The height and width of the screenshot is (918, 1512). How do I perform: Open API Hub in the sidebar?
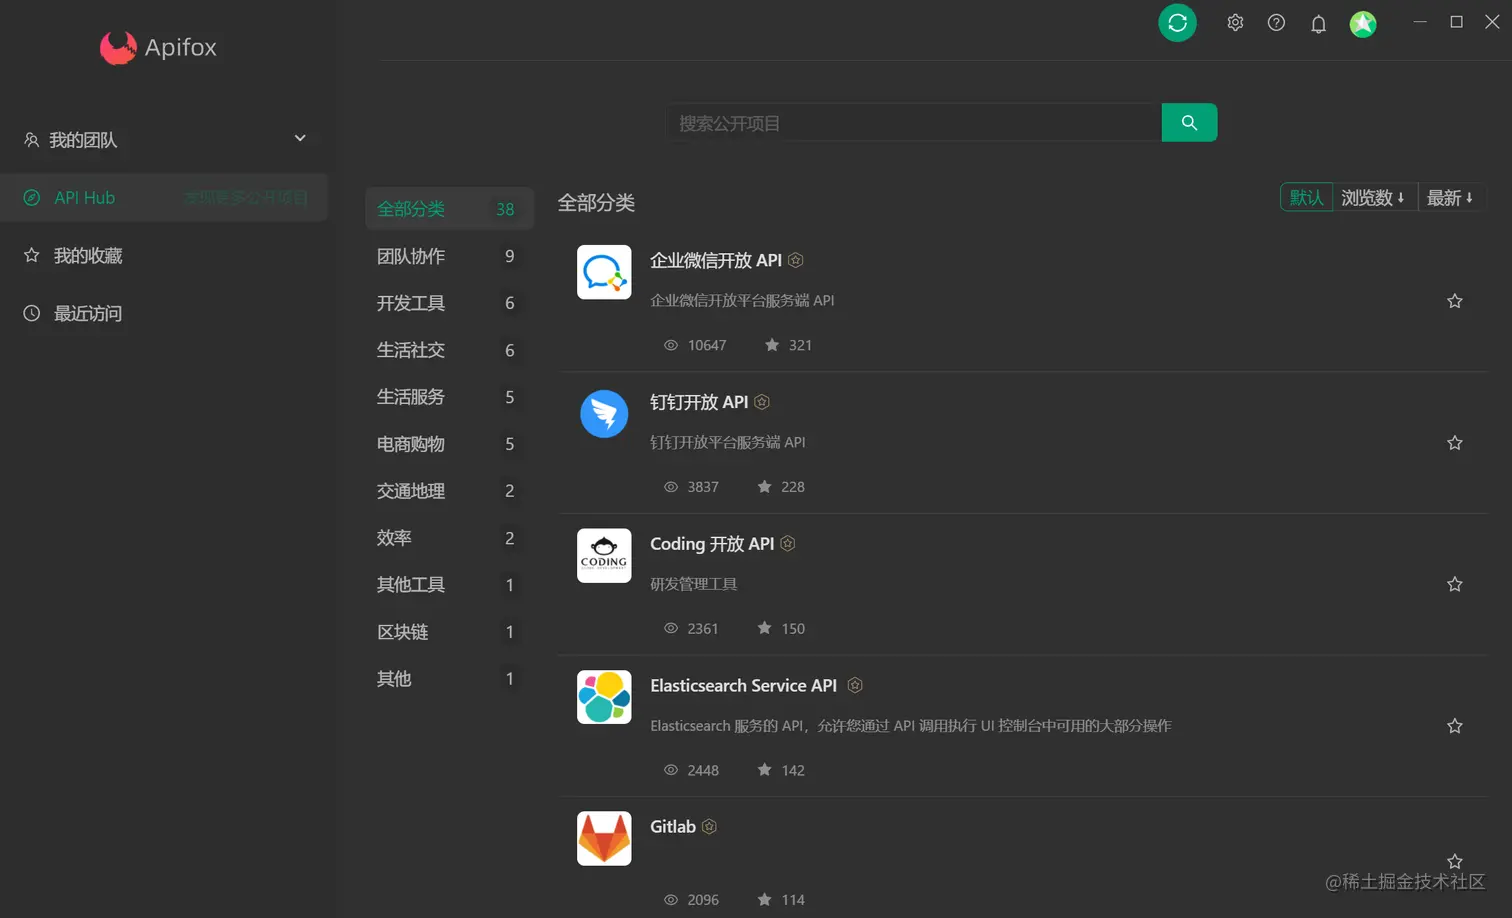(x=164, y=197)
